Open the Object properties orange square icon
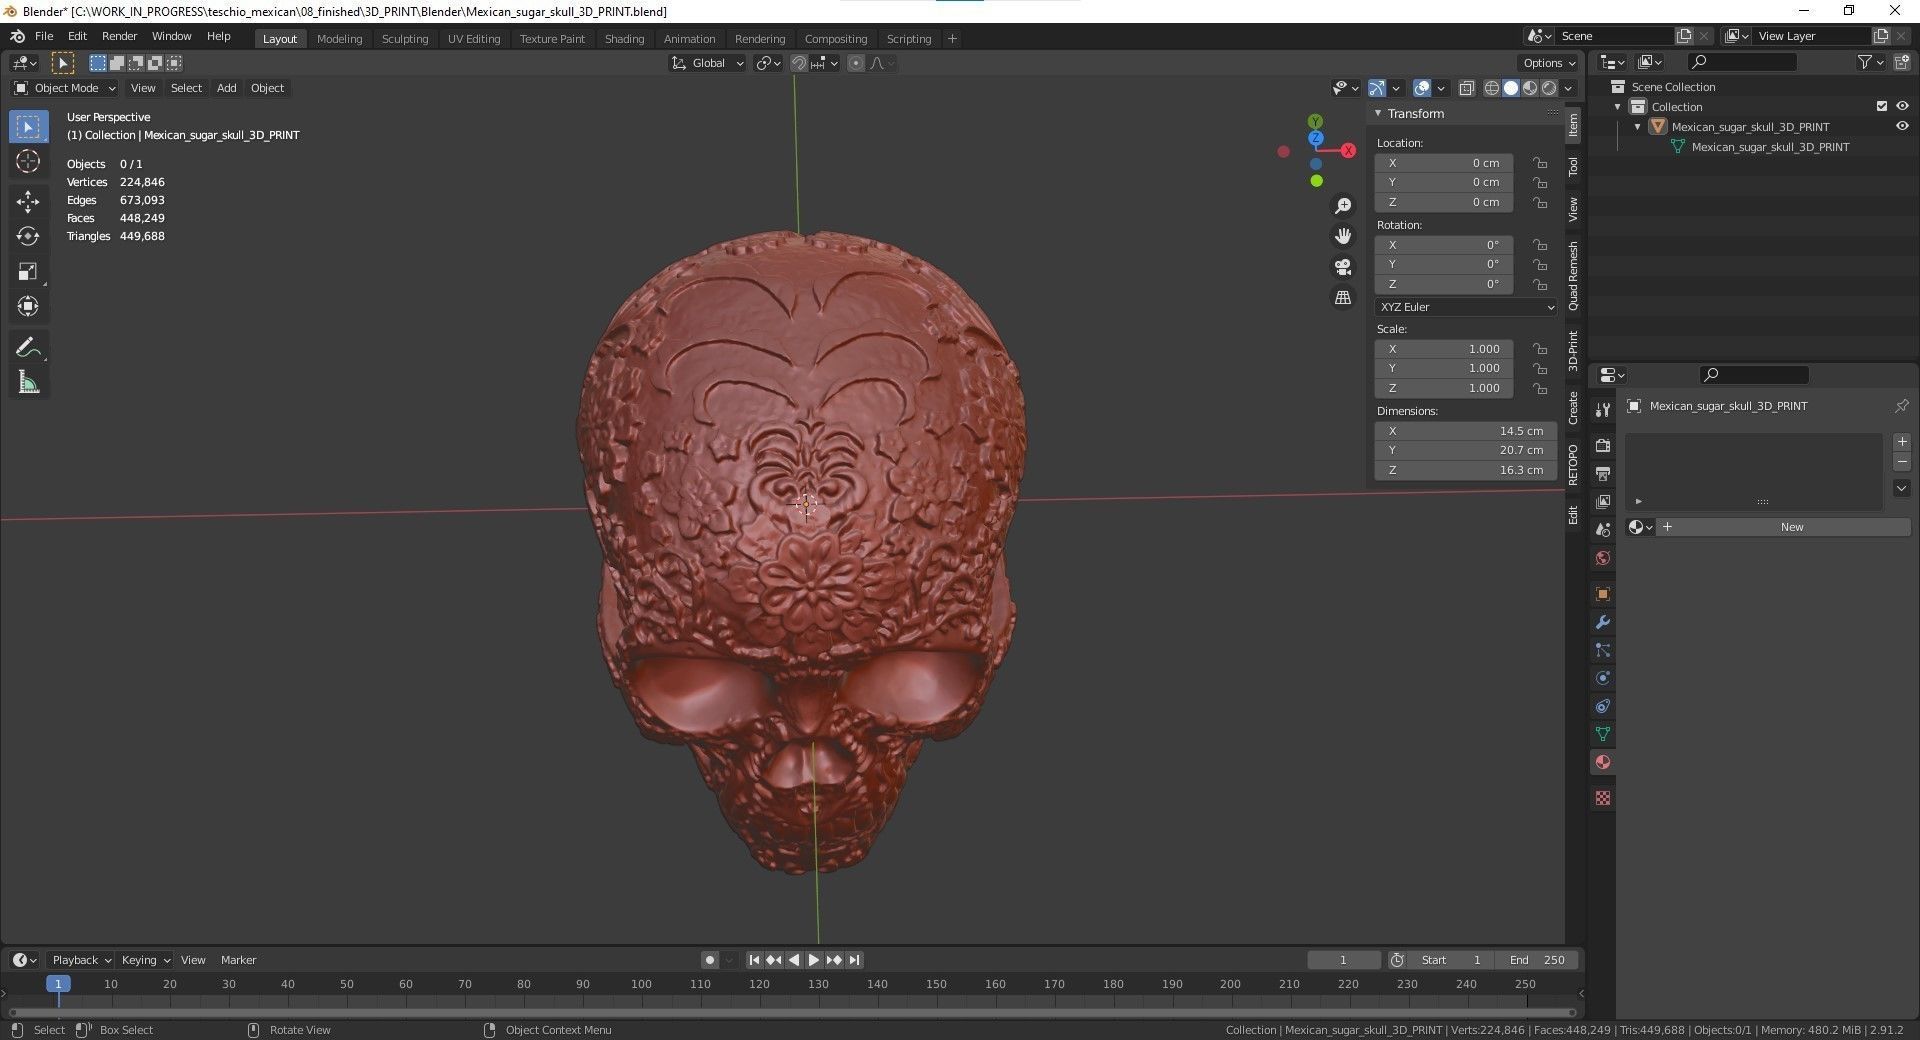 coord(1603,594)
